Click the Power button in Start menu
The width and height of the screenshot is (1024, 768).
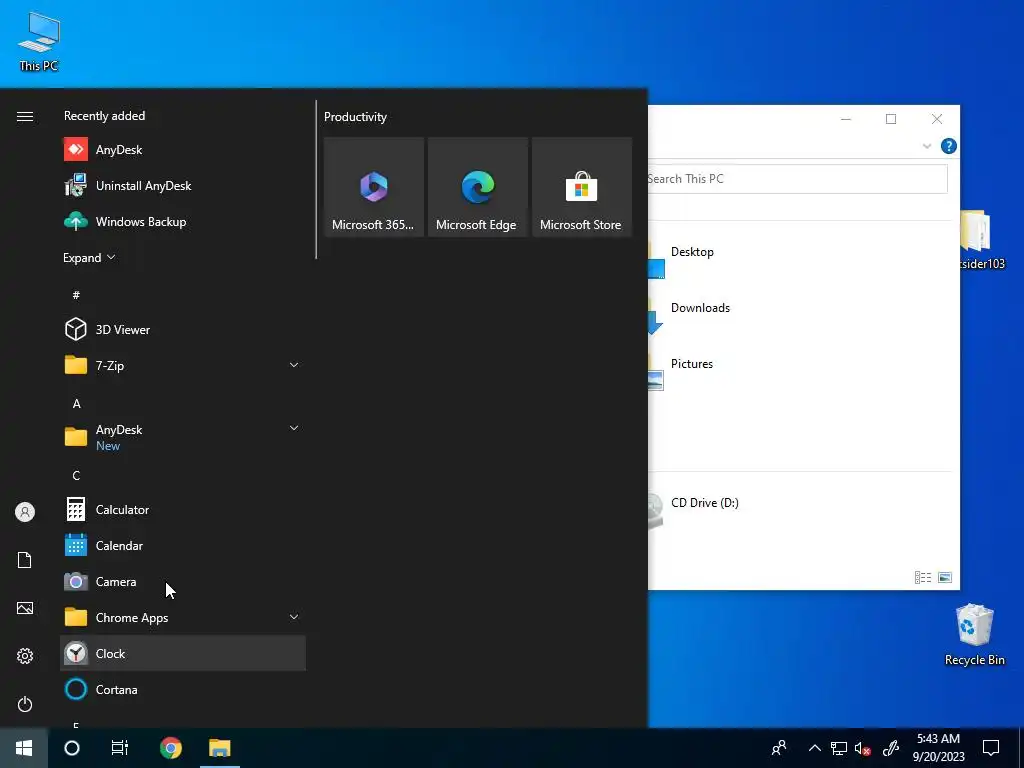coord(25,704)
